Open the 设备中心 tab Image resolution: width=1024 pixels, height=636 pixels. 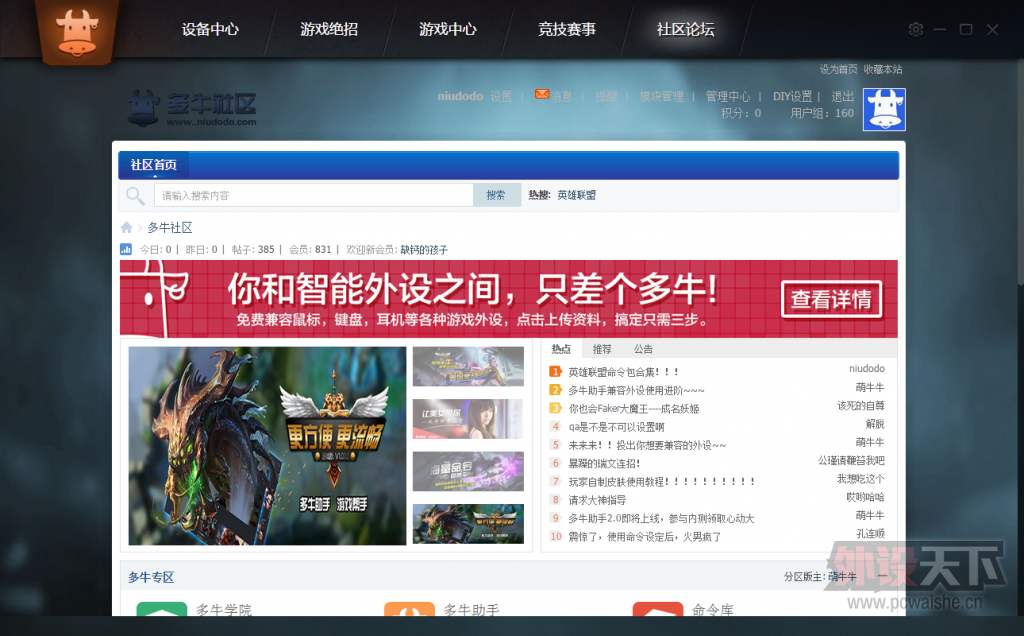(x=210, y=29)
